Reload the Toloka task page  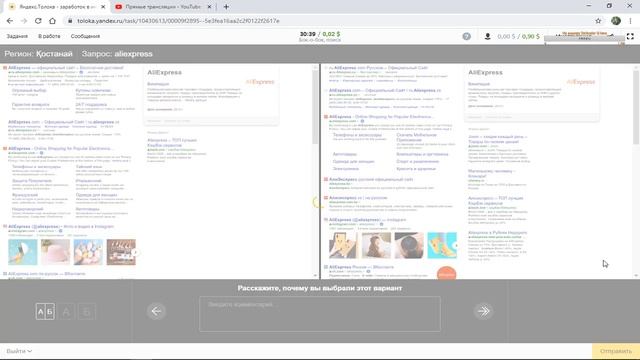pos(38,21)
